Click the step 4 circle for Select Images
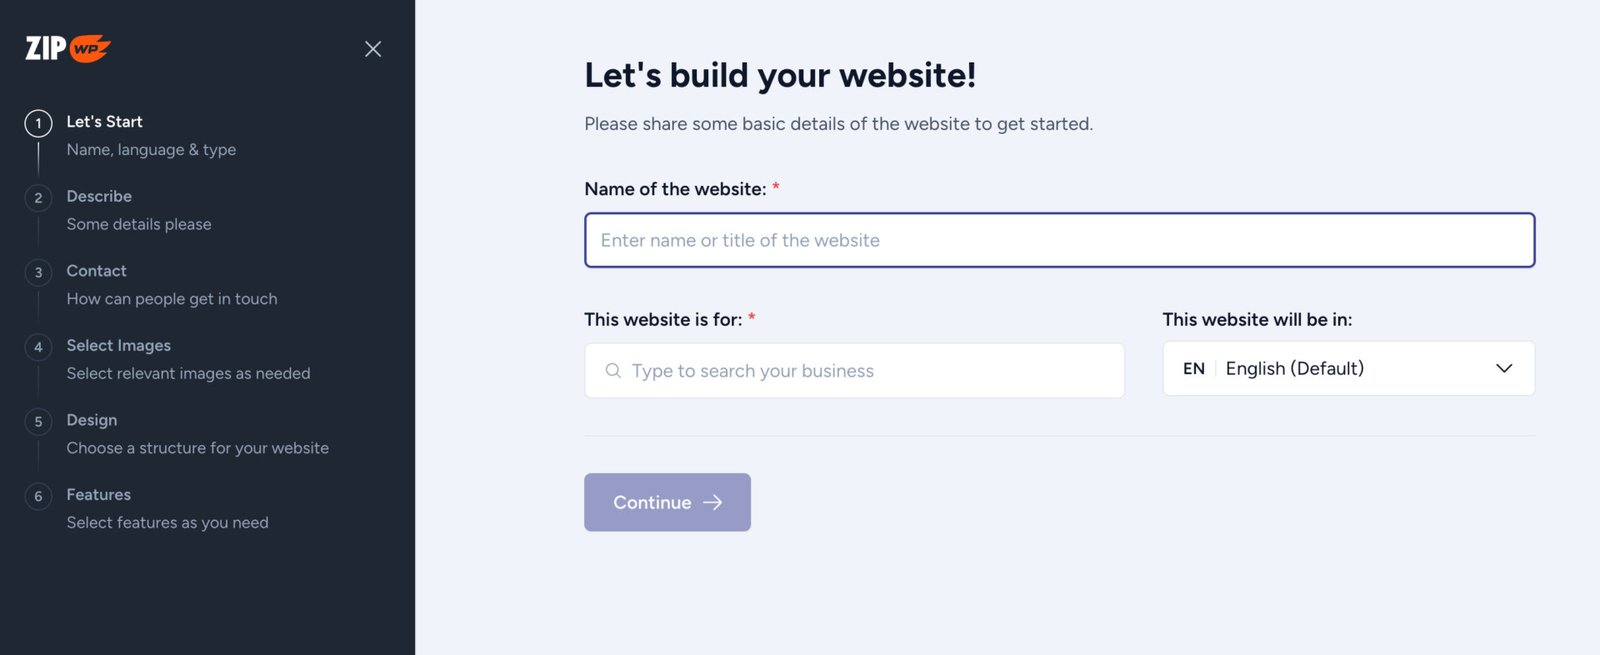This screenshot has height=655, width=1600. click(x=38, y=347)
